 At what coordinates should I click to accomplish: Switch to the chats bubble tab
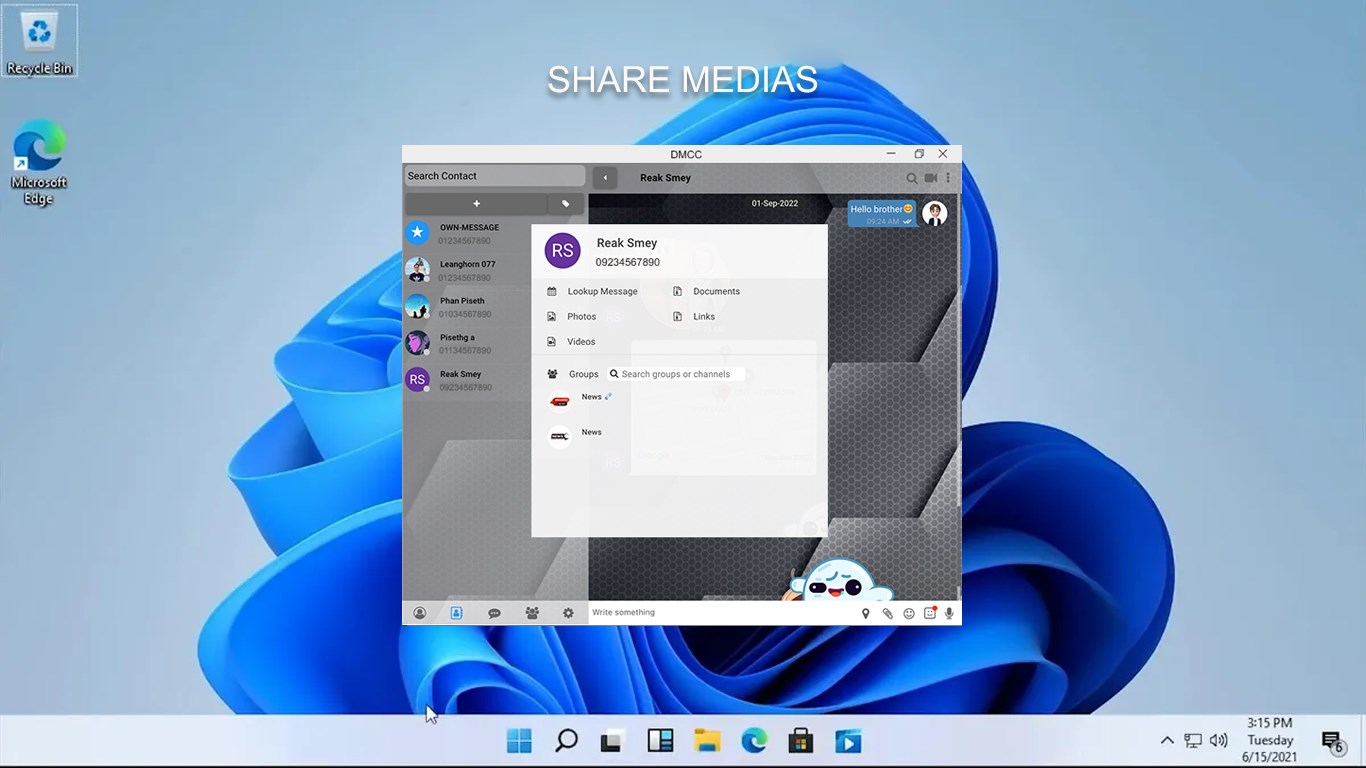[494, 613]
